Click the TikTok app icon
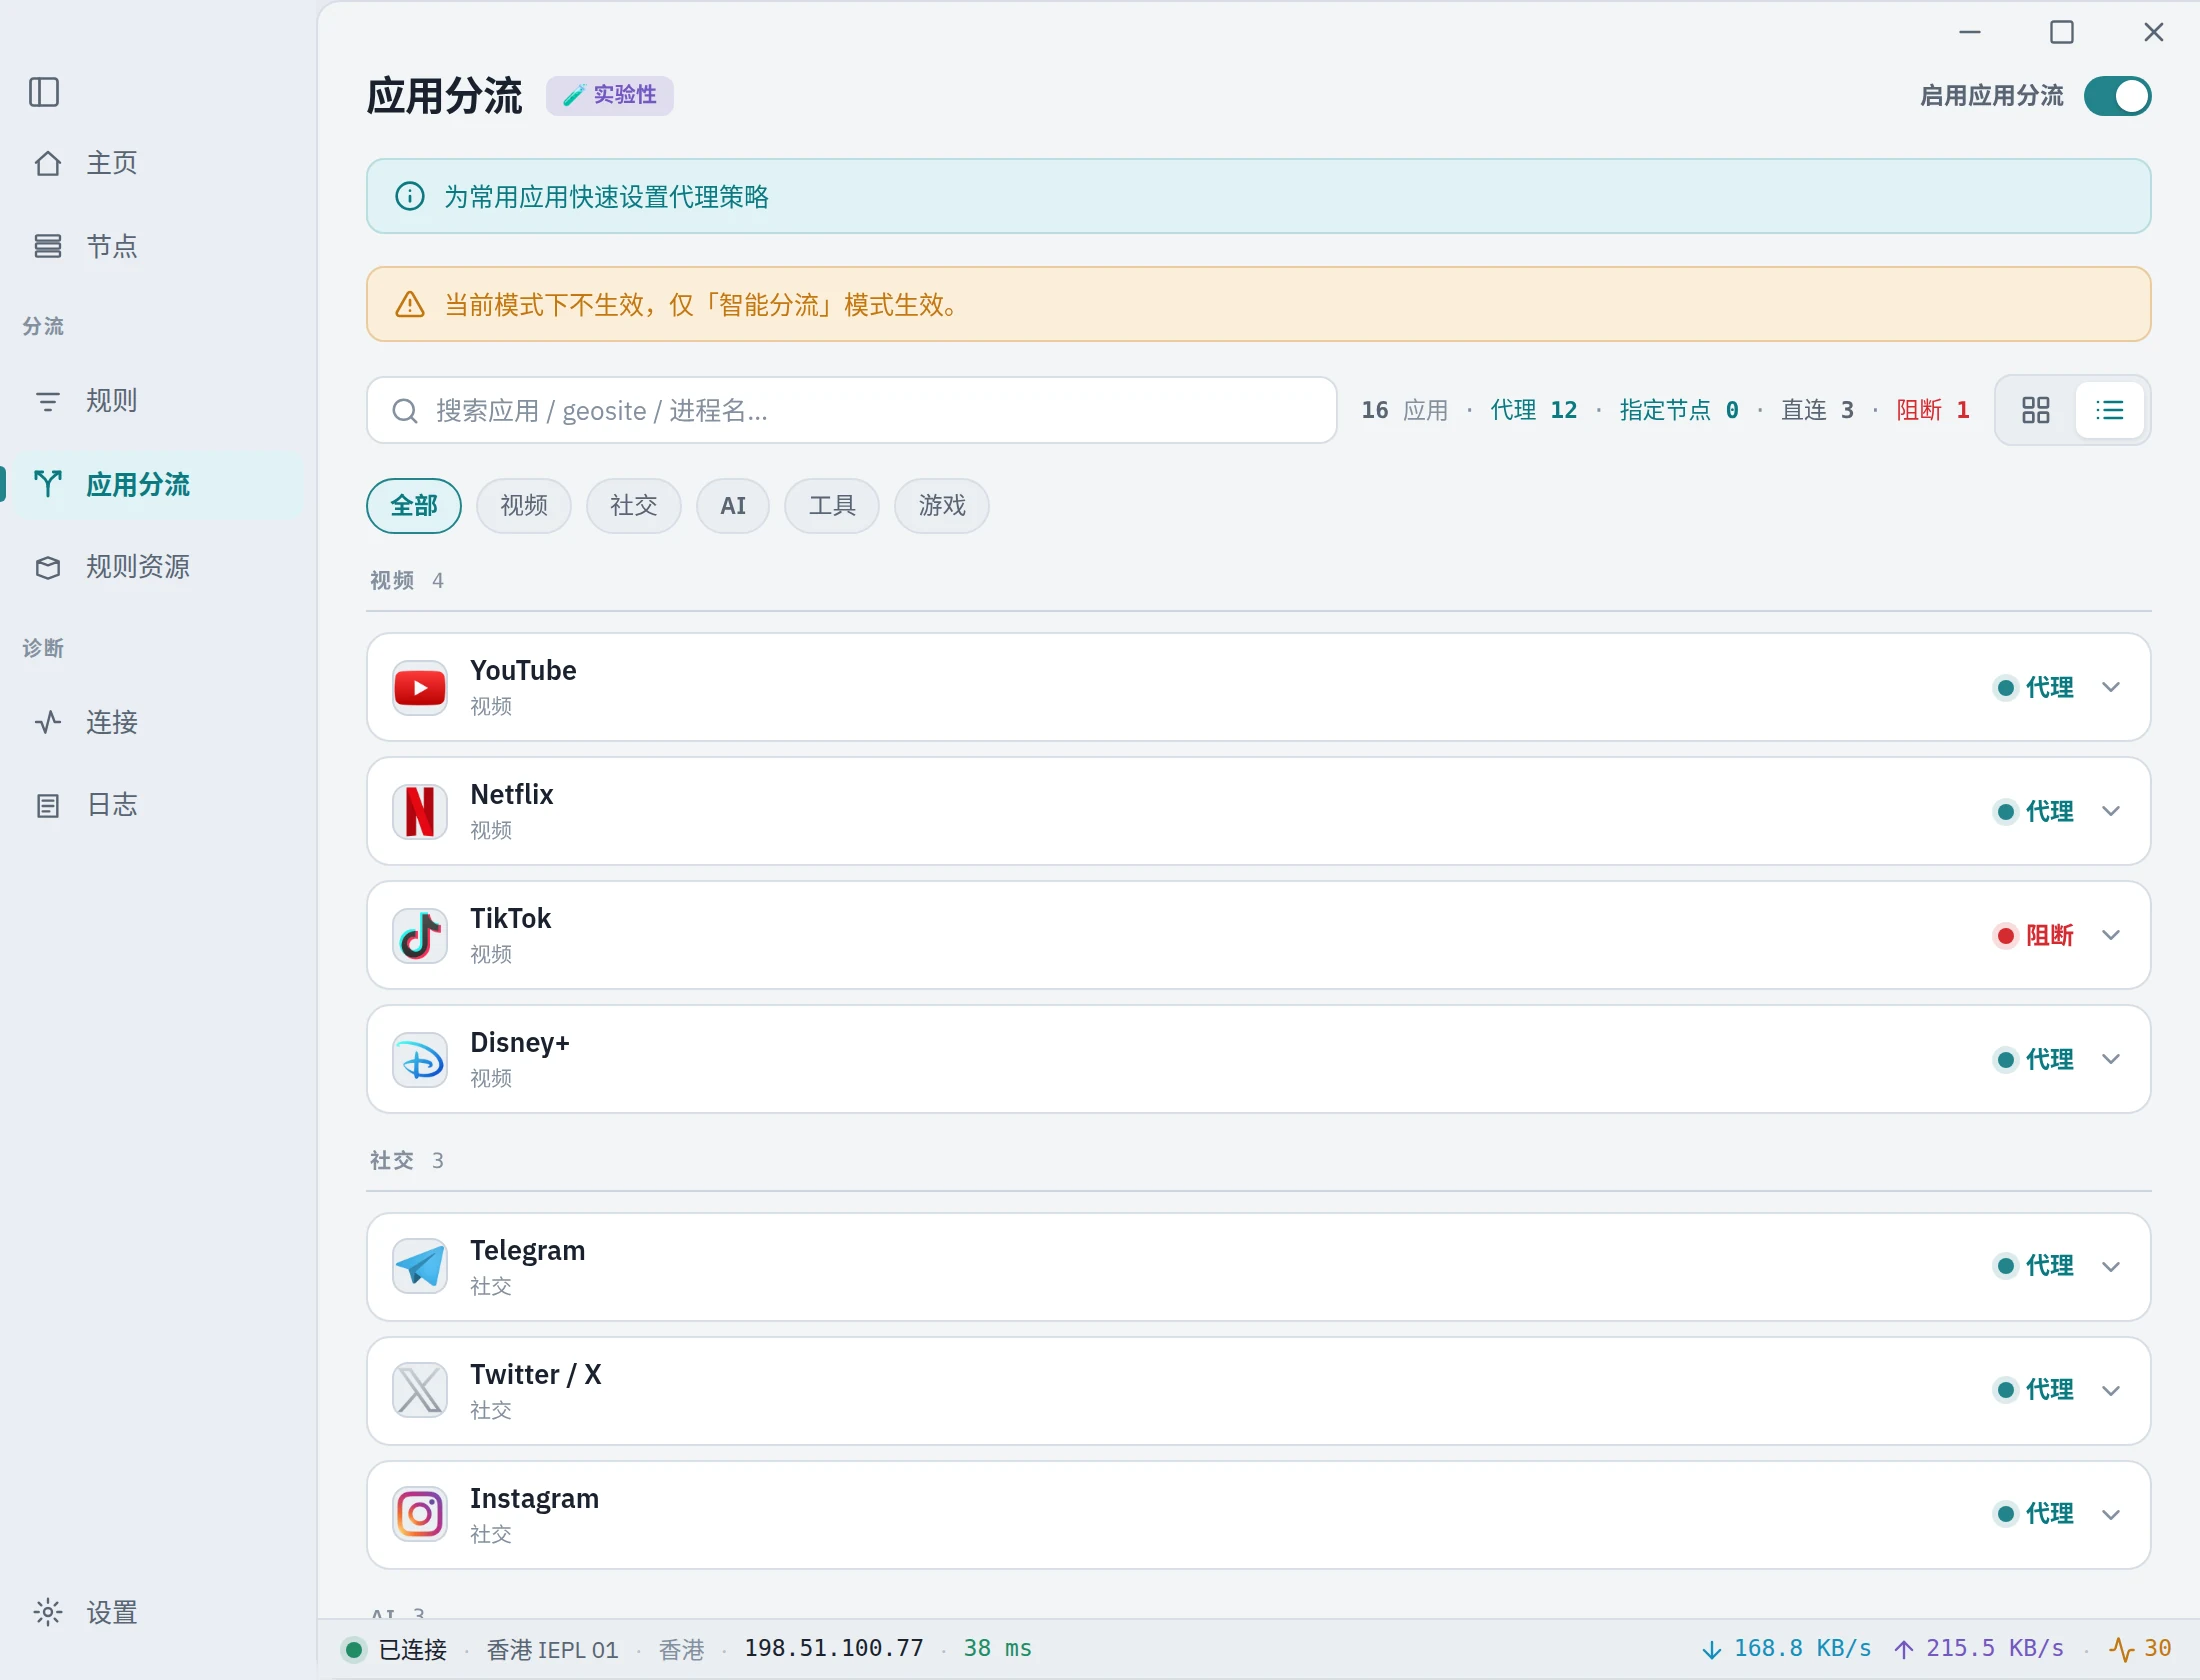 420,935
